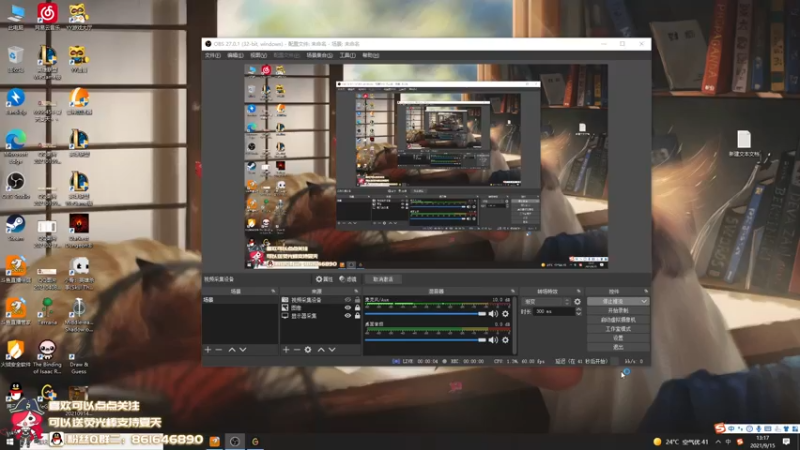Open Steam desktop shortcut

click(16, 228)
